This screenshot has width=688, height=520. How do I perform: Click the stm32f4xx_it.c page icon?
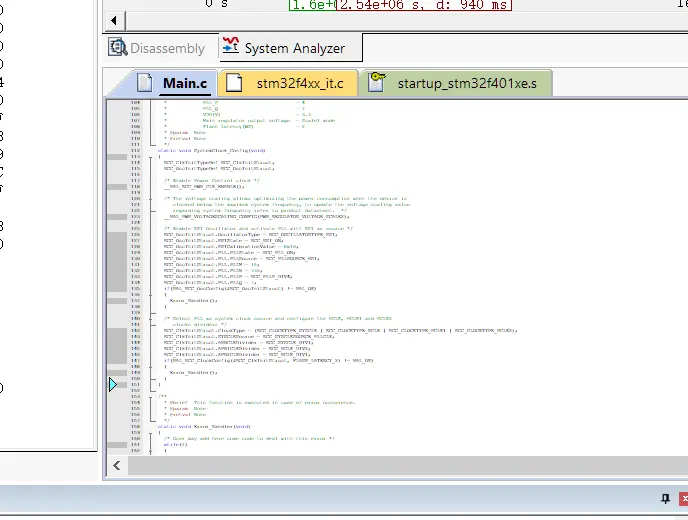[235, 83]
